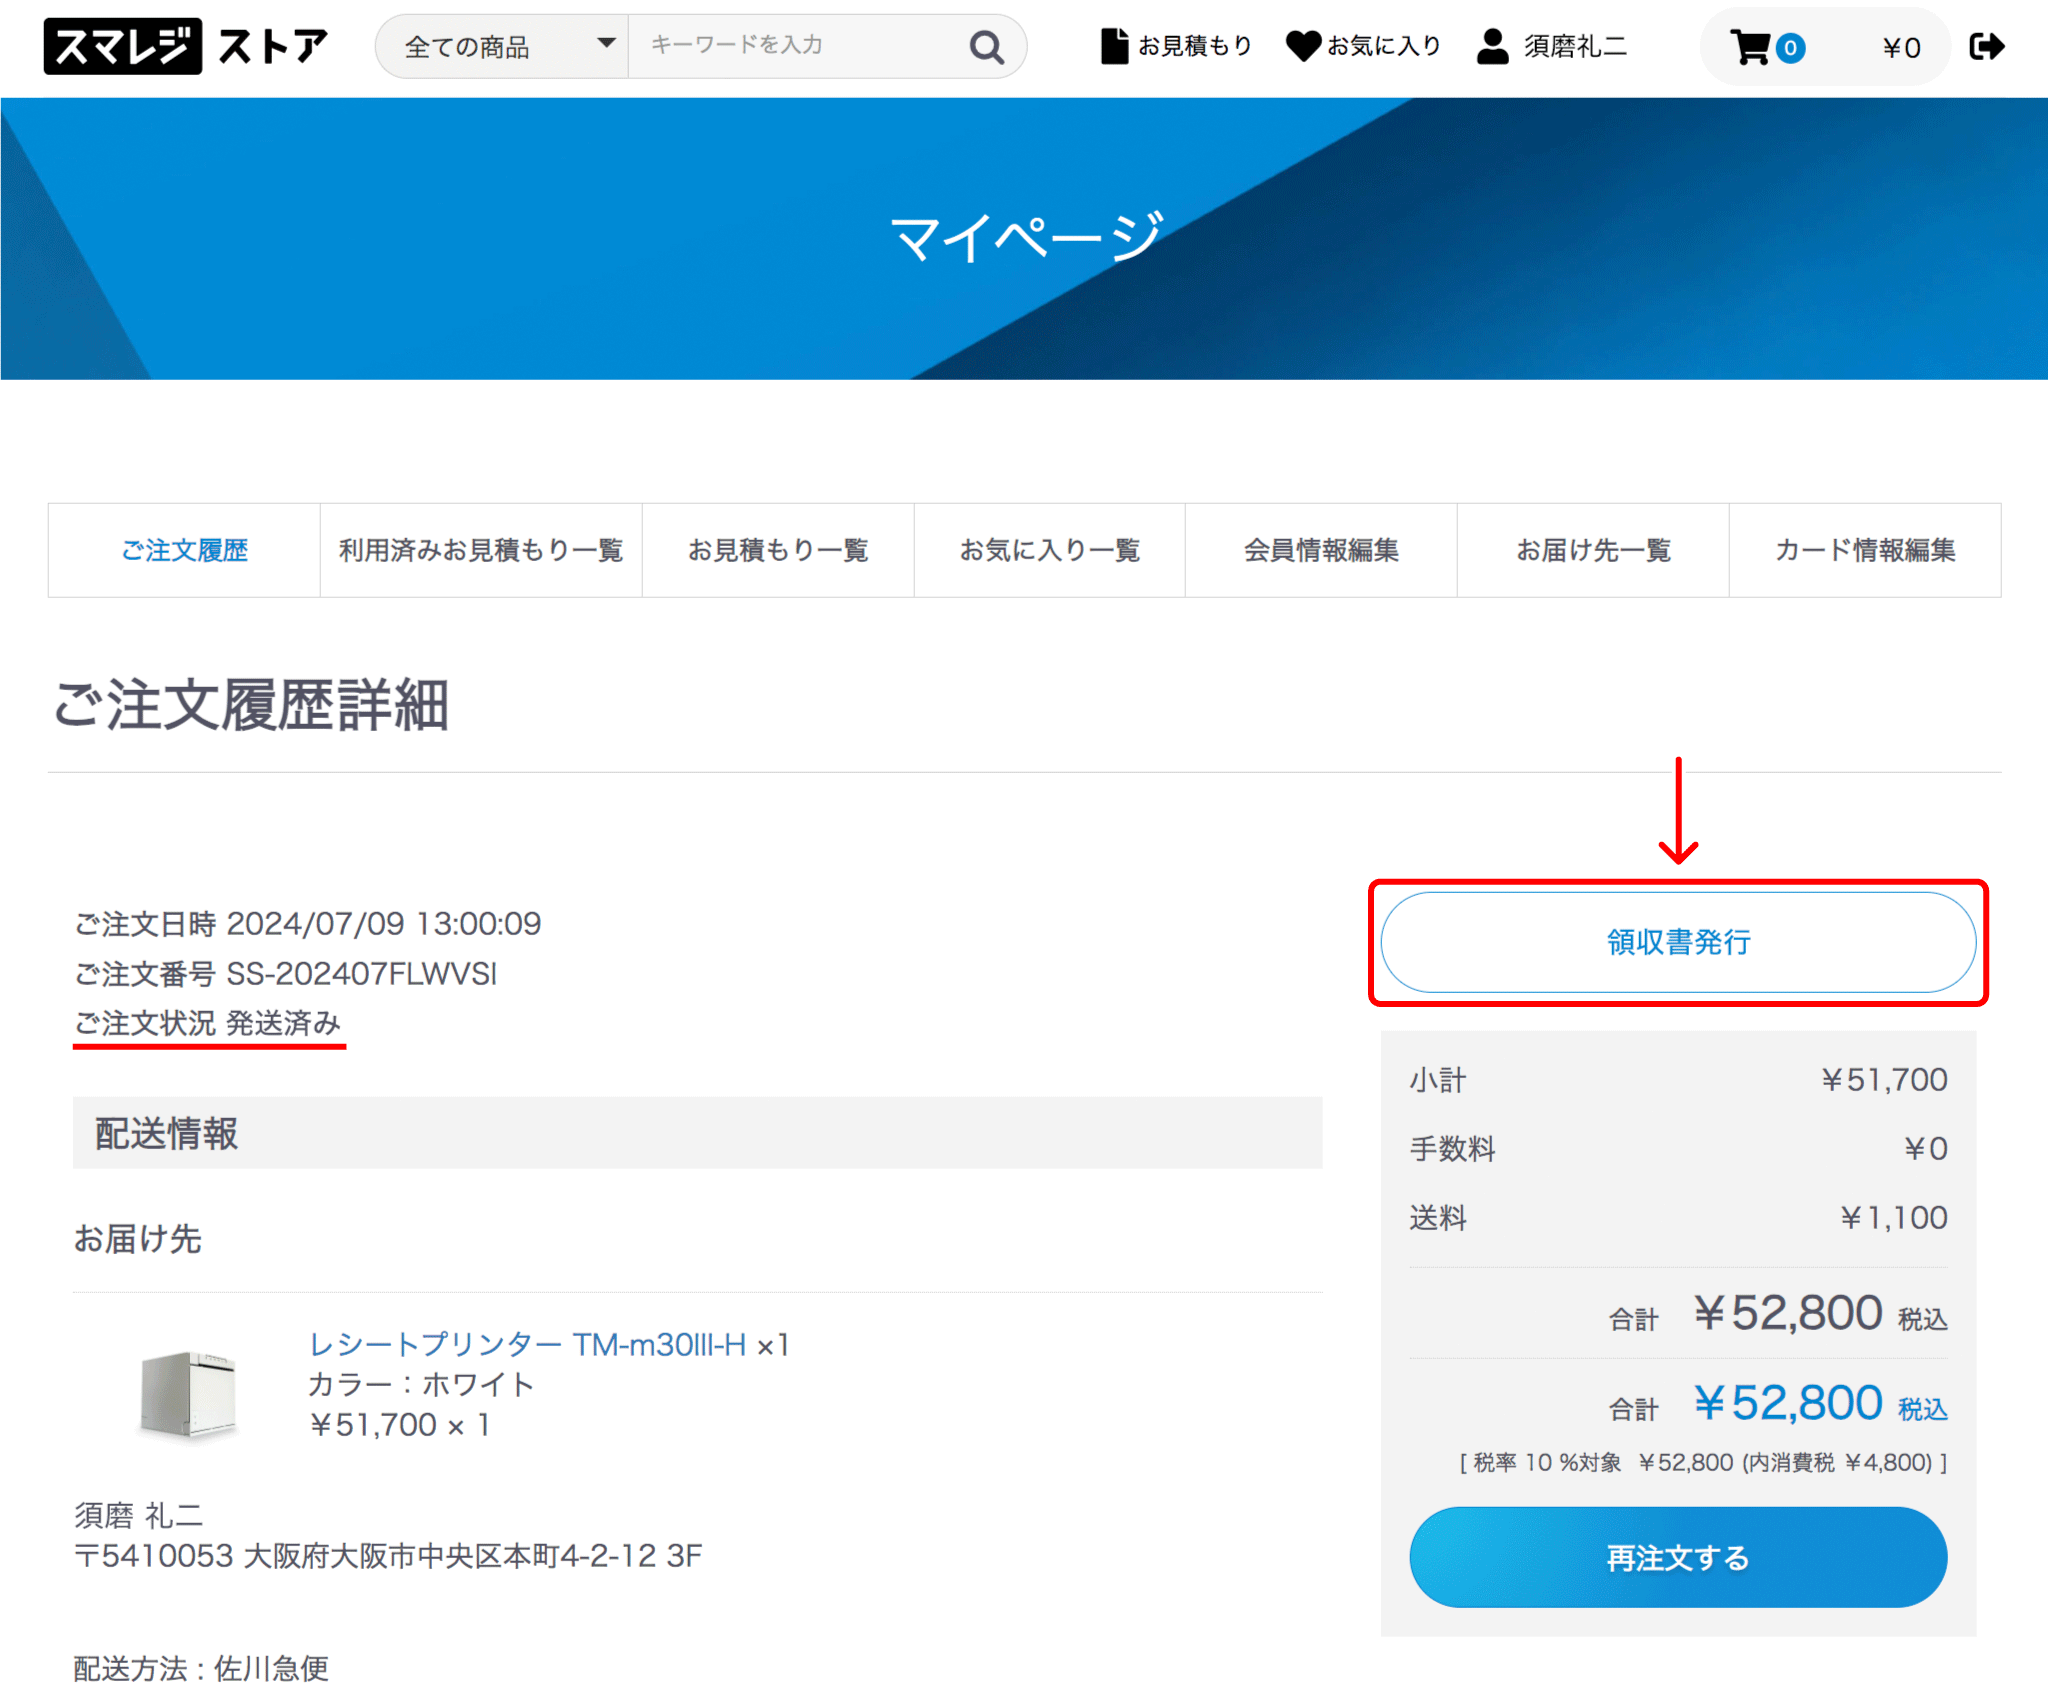Viewport: 2048px width, 1698px height.
Task: Switch to the ご注文履歴 tab
Action: tap(184, 550)
